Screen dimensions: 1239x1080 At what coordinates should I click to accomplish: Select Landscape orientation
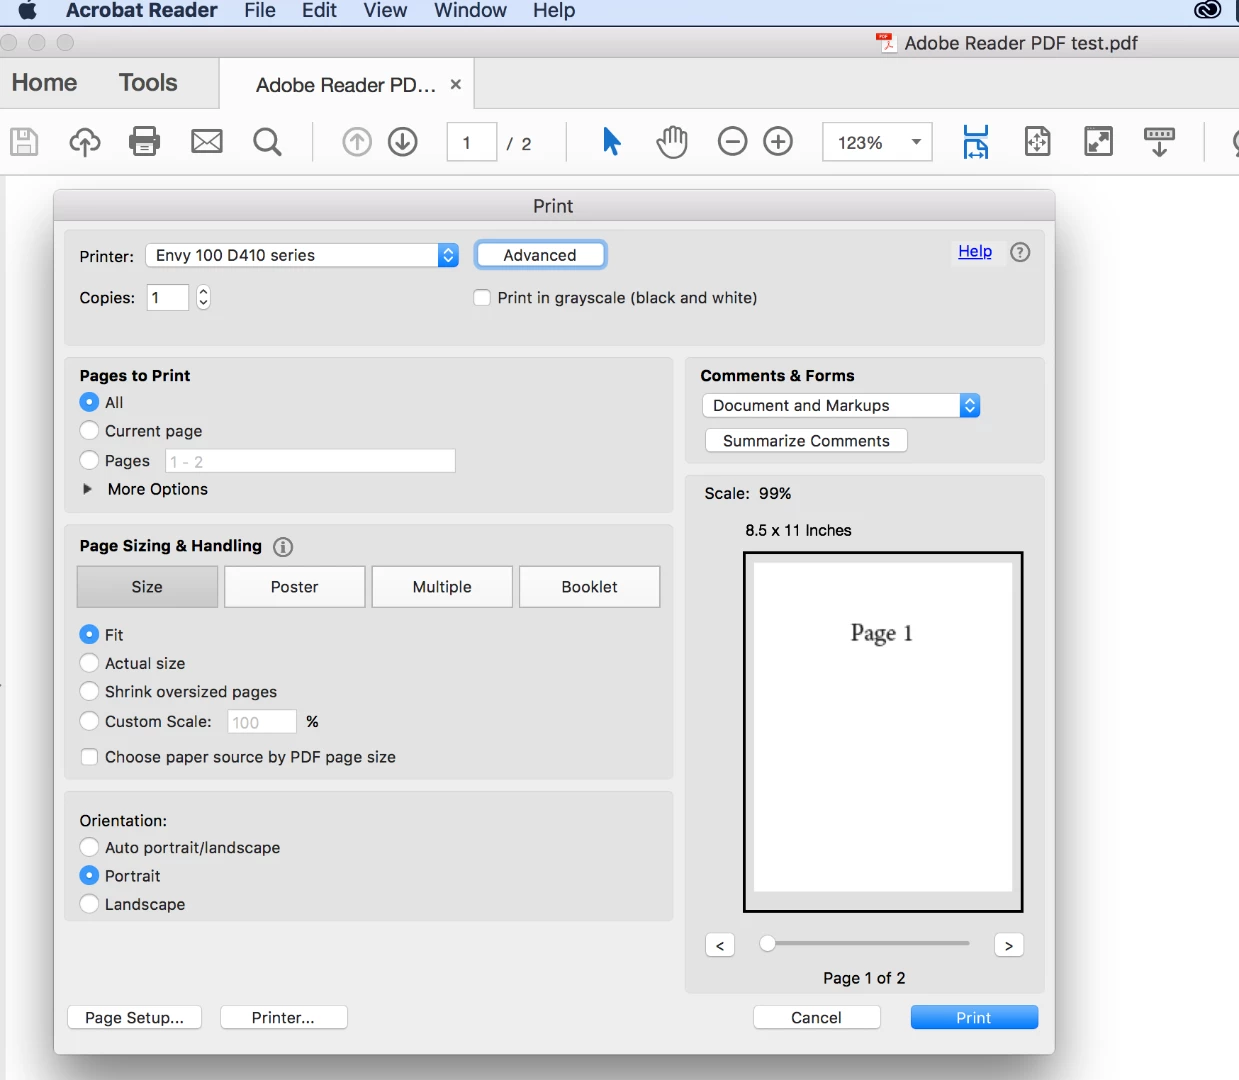pos(89,904)
